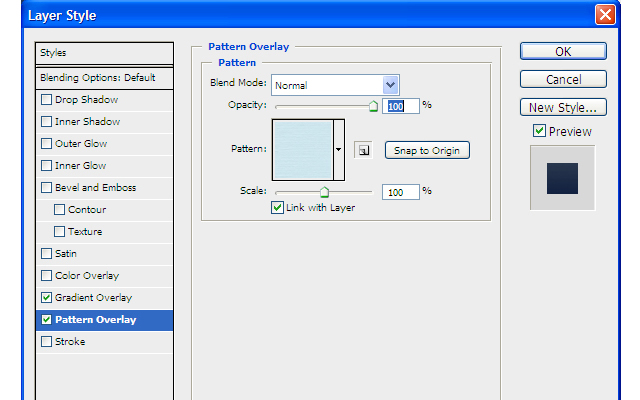Select Blending Options: Default
Screen dimensions: 640x400
tap(97, 77)
